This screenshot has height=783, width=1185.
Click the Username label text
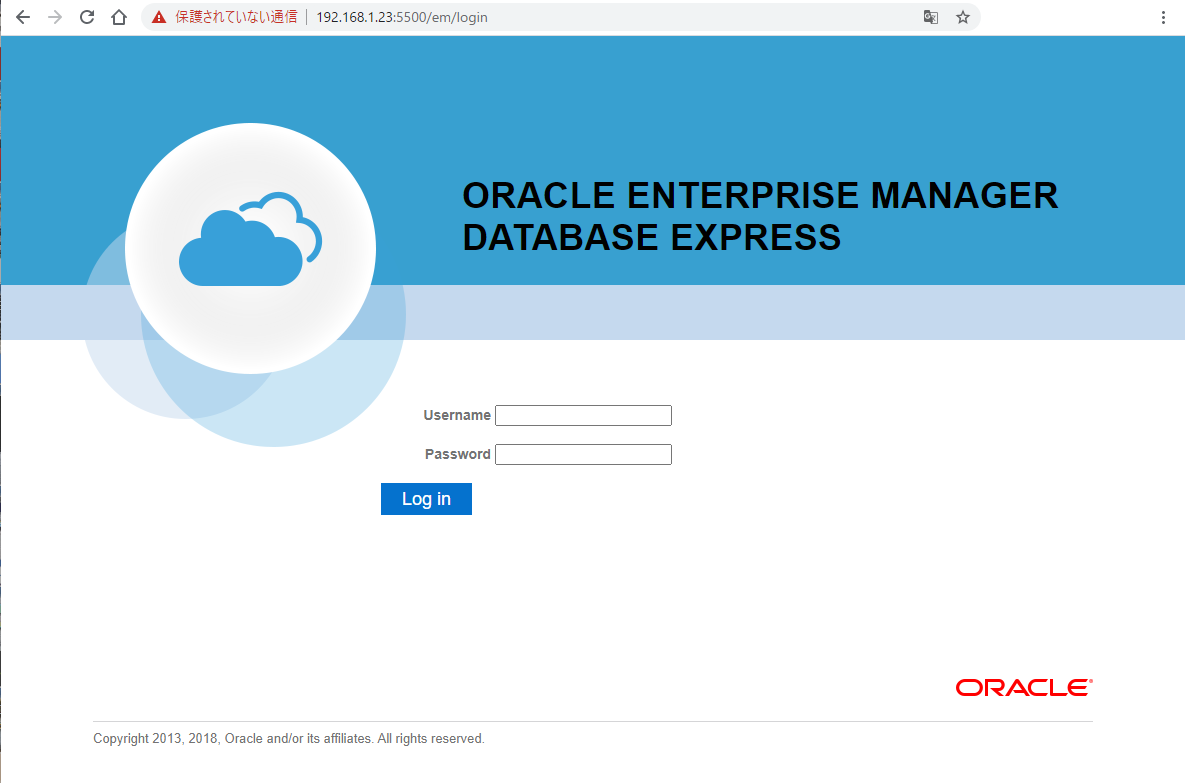click(x=457, y=415)
